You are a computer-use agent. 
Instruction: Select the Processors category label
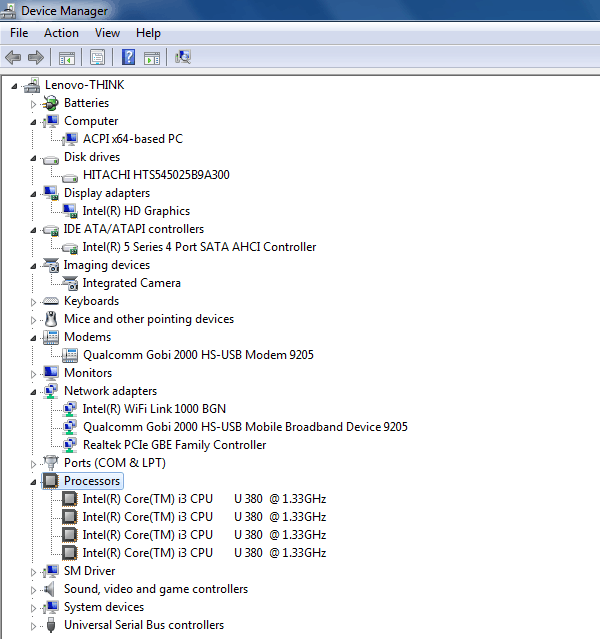(x=92, y=481)
